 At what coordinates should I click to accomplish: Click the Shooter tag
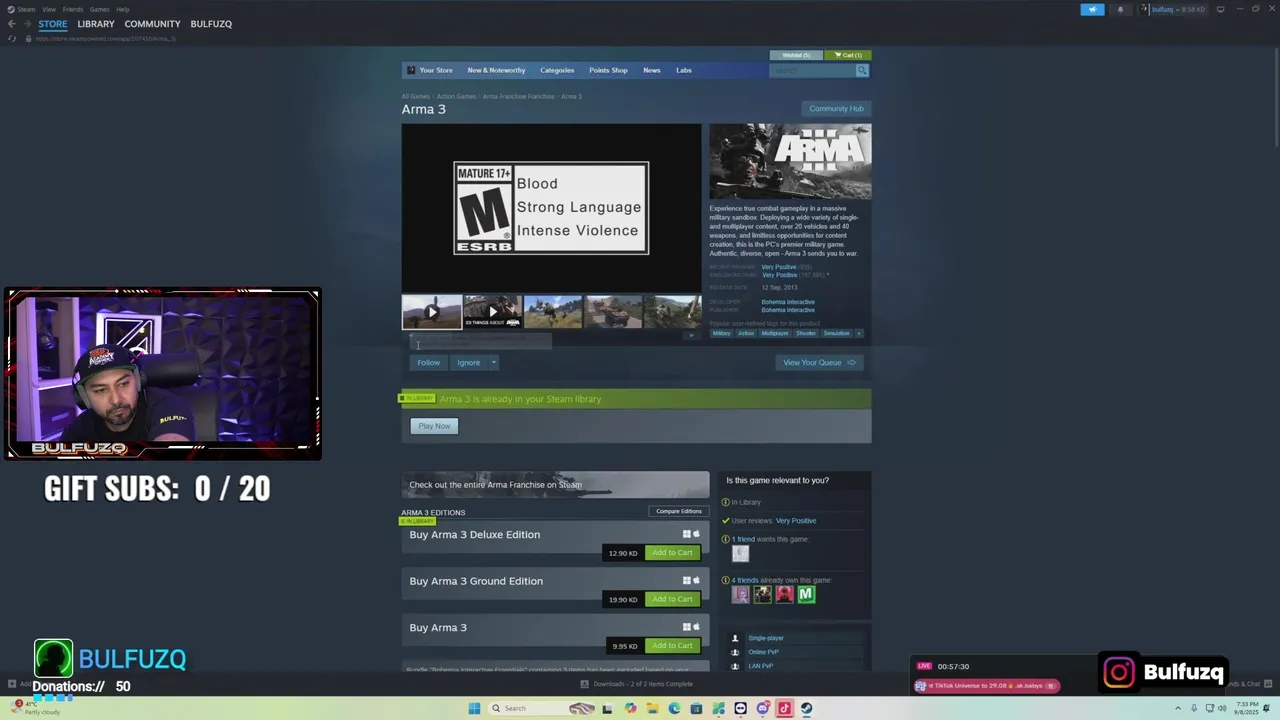[806, 333]
